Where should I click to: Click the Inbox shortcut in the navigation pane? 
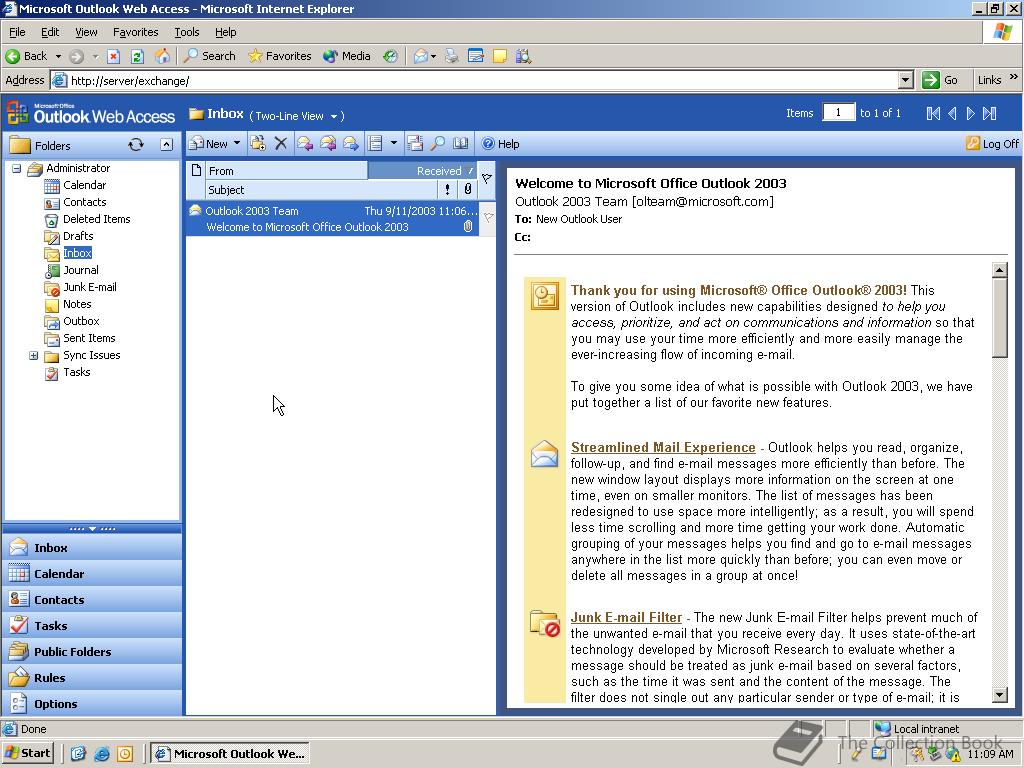(x=92, y=547)
